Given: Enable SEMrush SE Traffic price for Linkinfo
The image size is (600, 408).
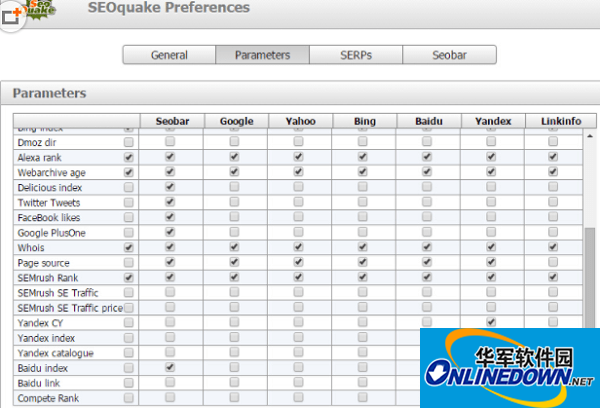Looking at the screenshot, I should click(553, 307).
